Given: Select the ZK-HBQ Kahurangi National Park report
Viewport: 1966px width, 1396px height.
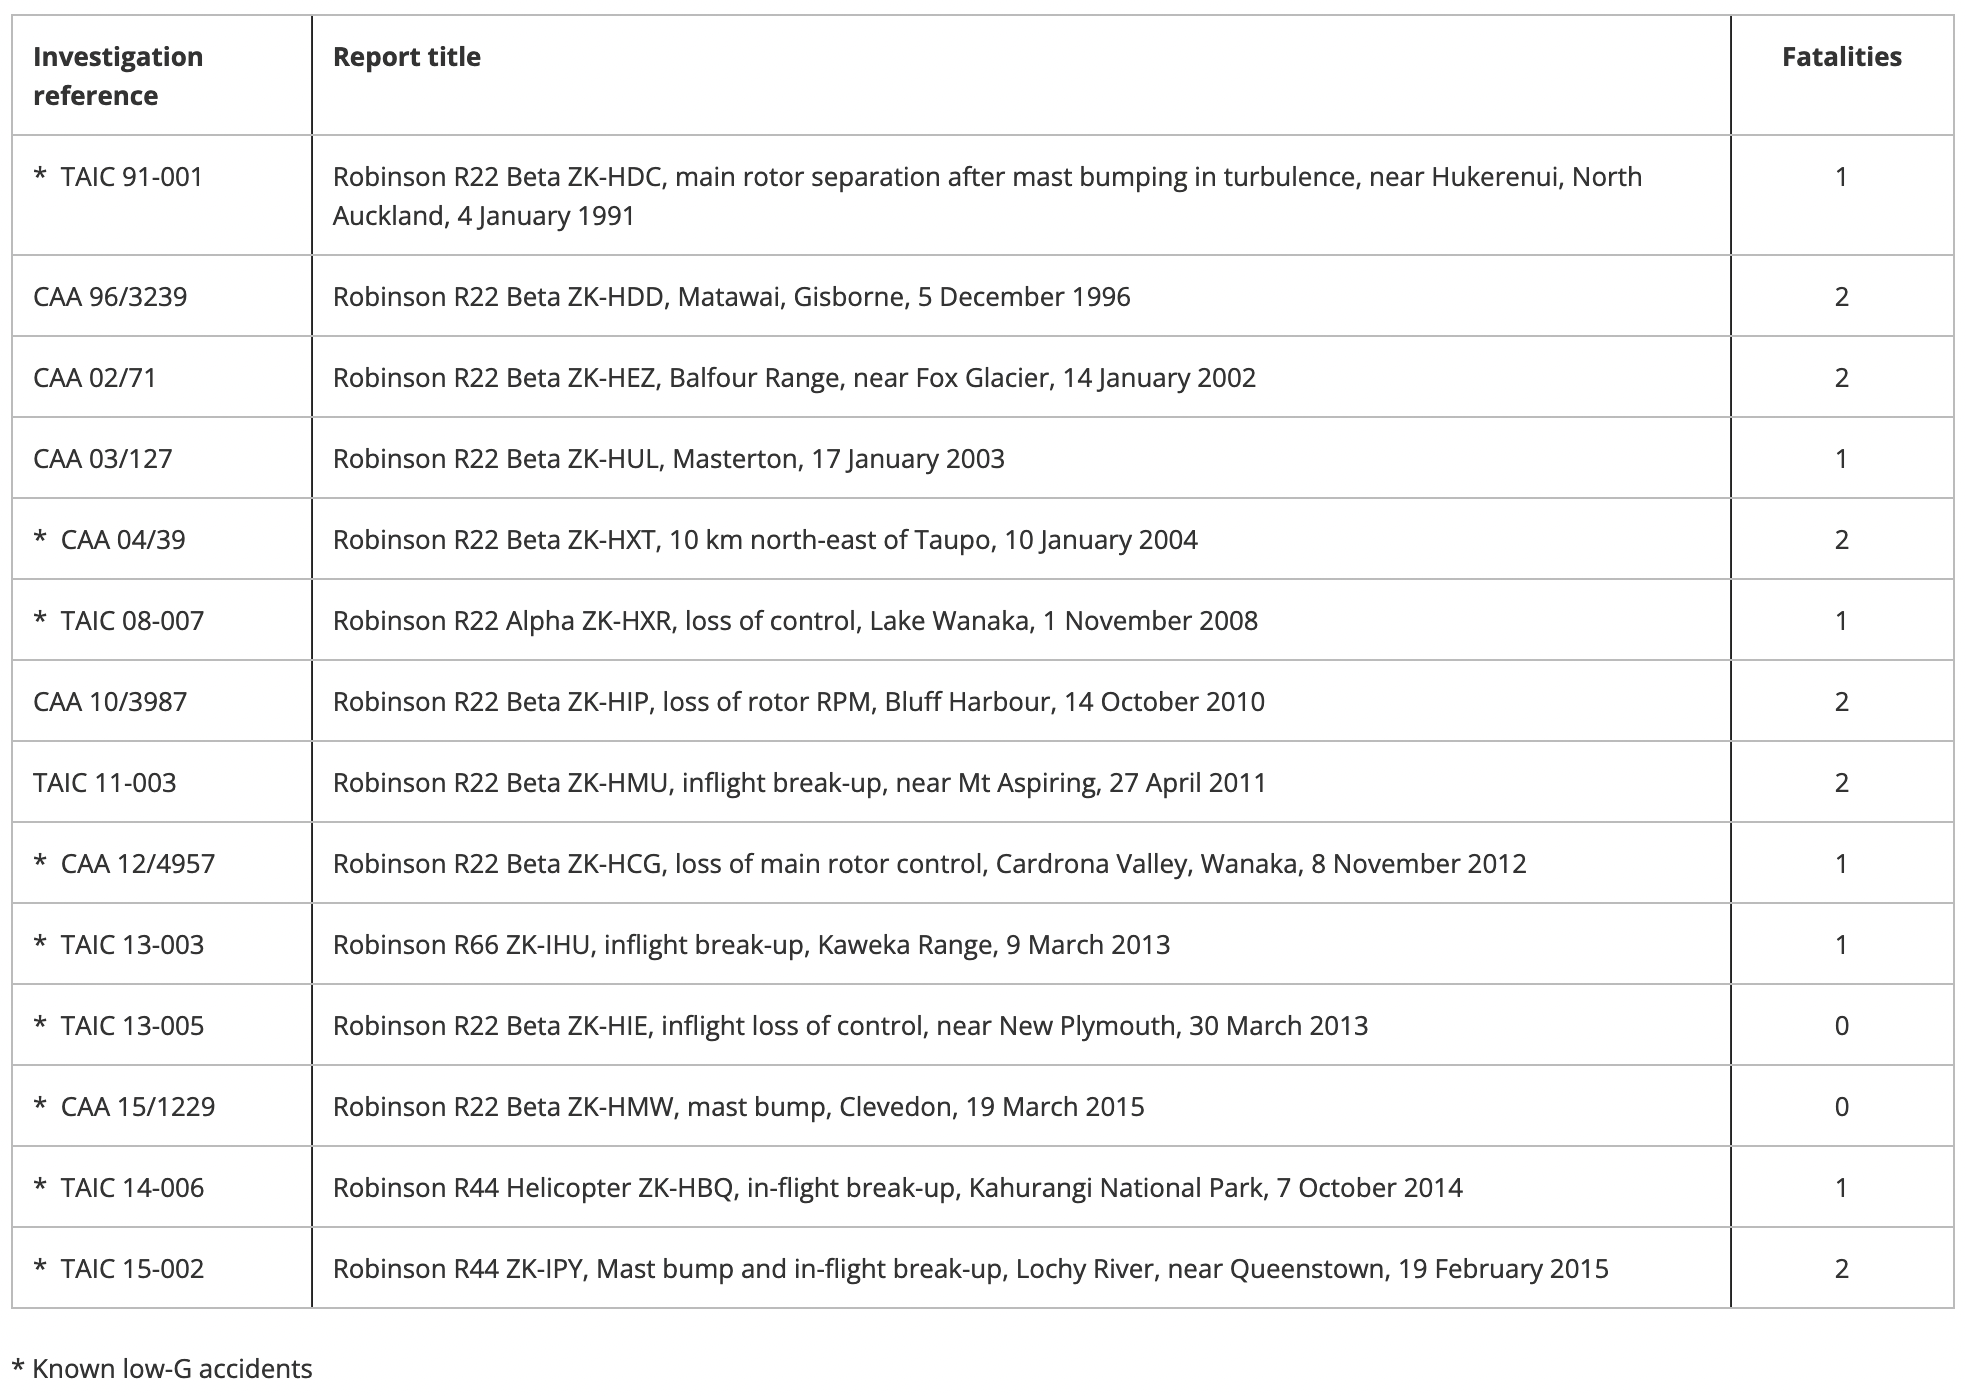Looking at the screenshot, I should pyautogui.click(x=898, y=1188).
